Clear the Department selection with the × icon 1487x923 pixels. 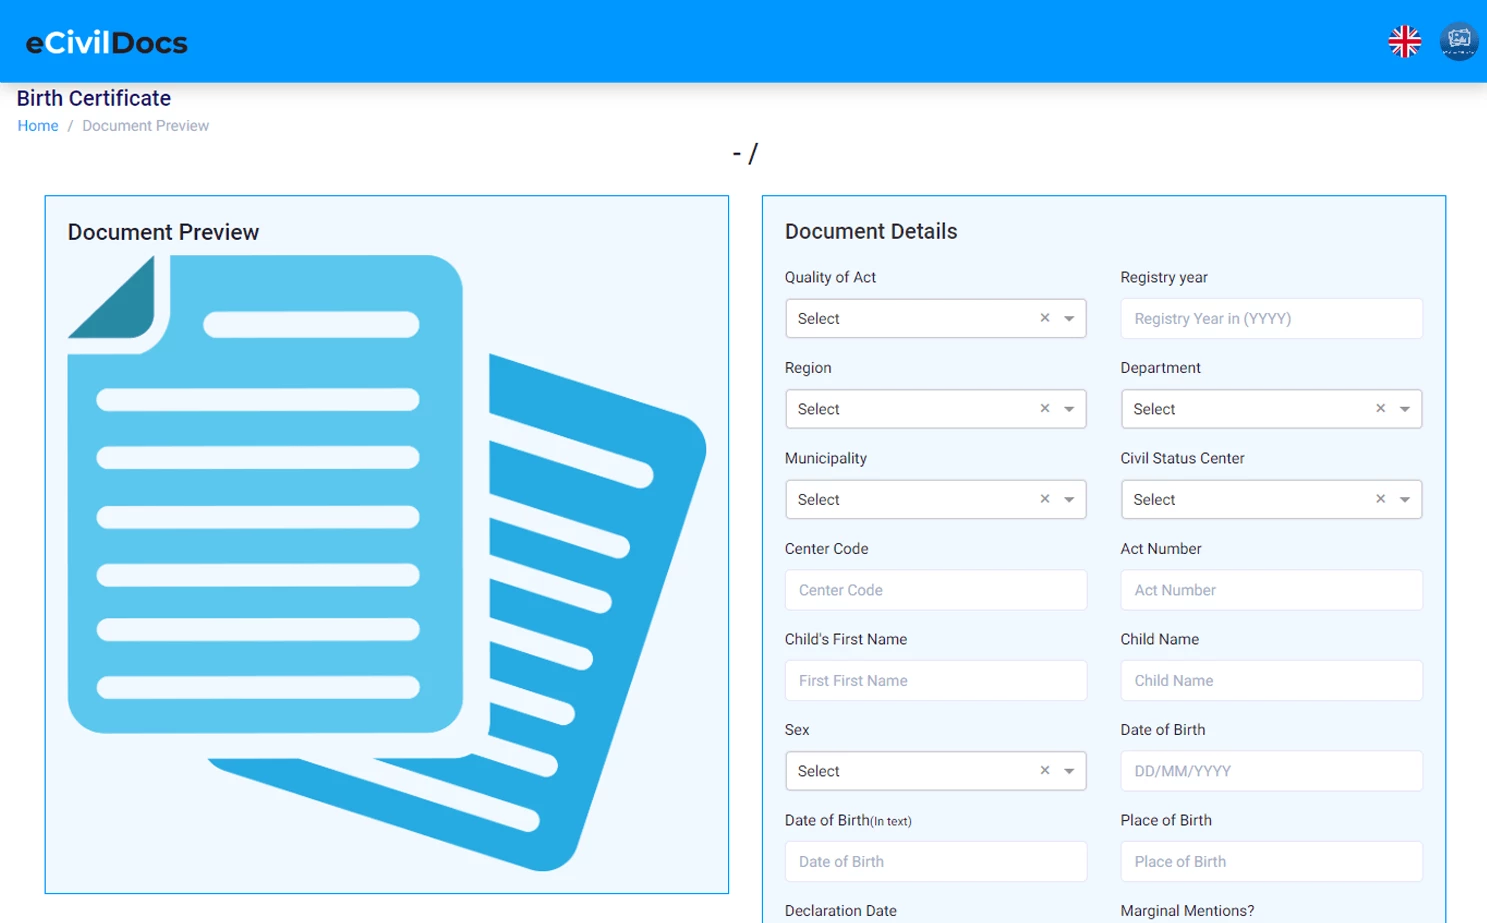(1380, 408)
